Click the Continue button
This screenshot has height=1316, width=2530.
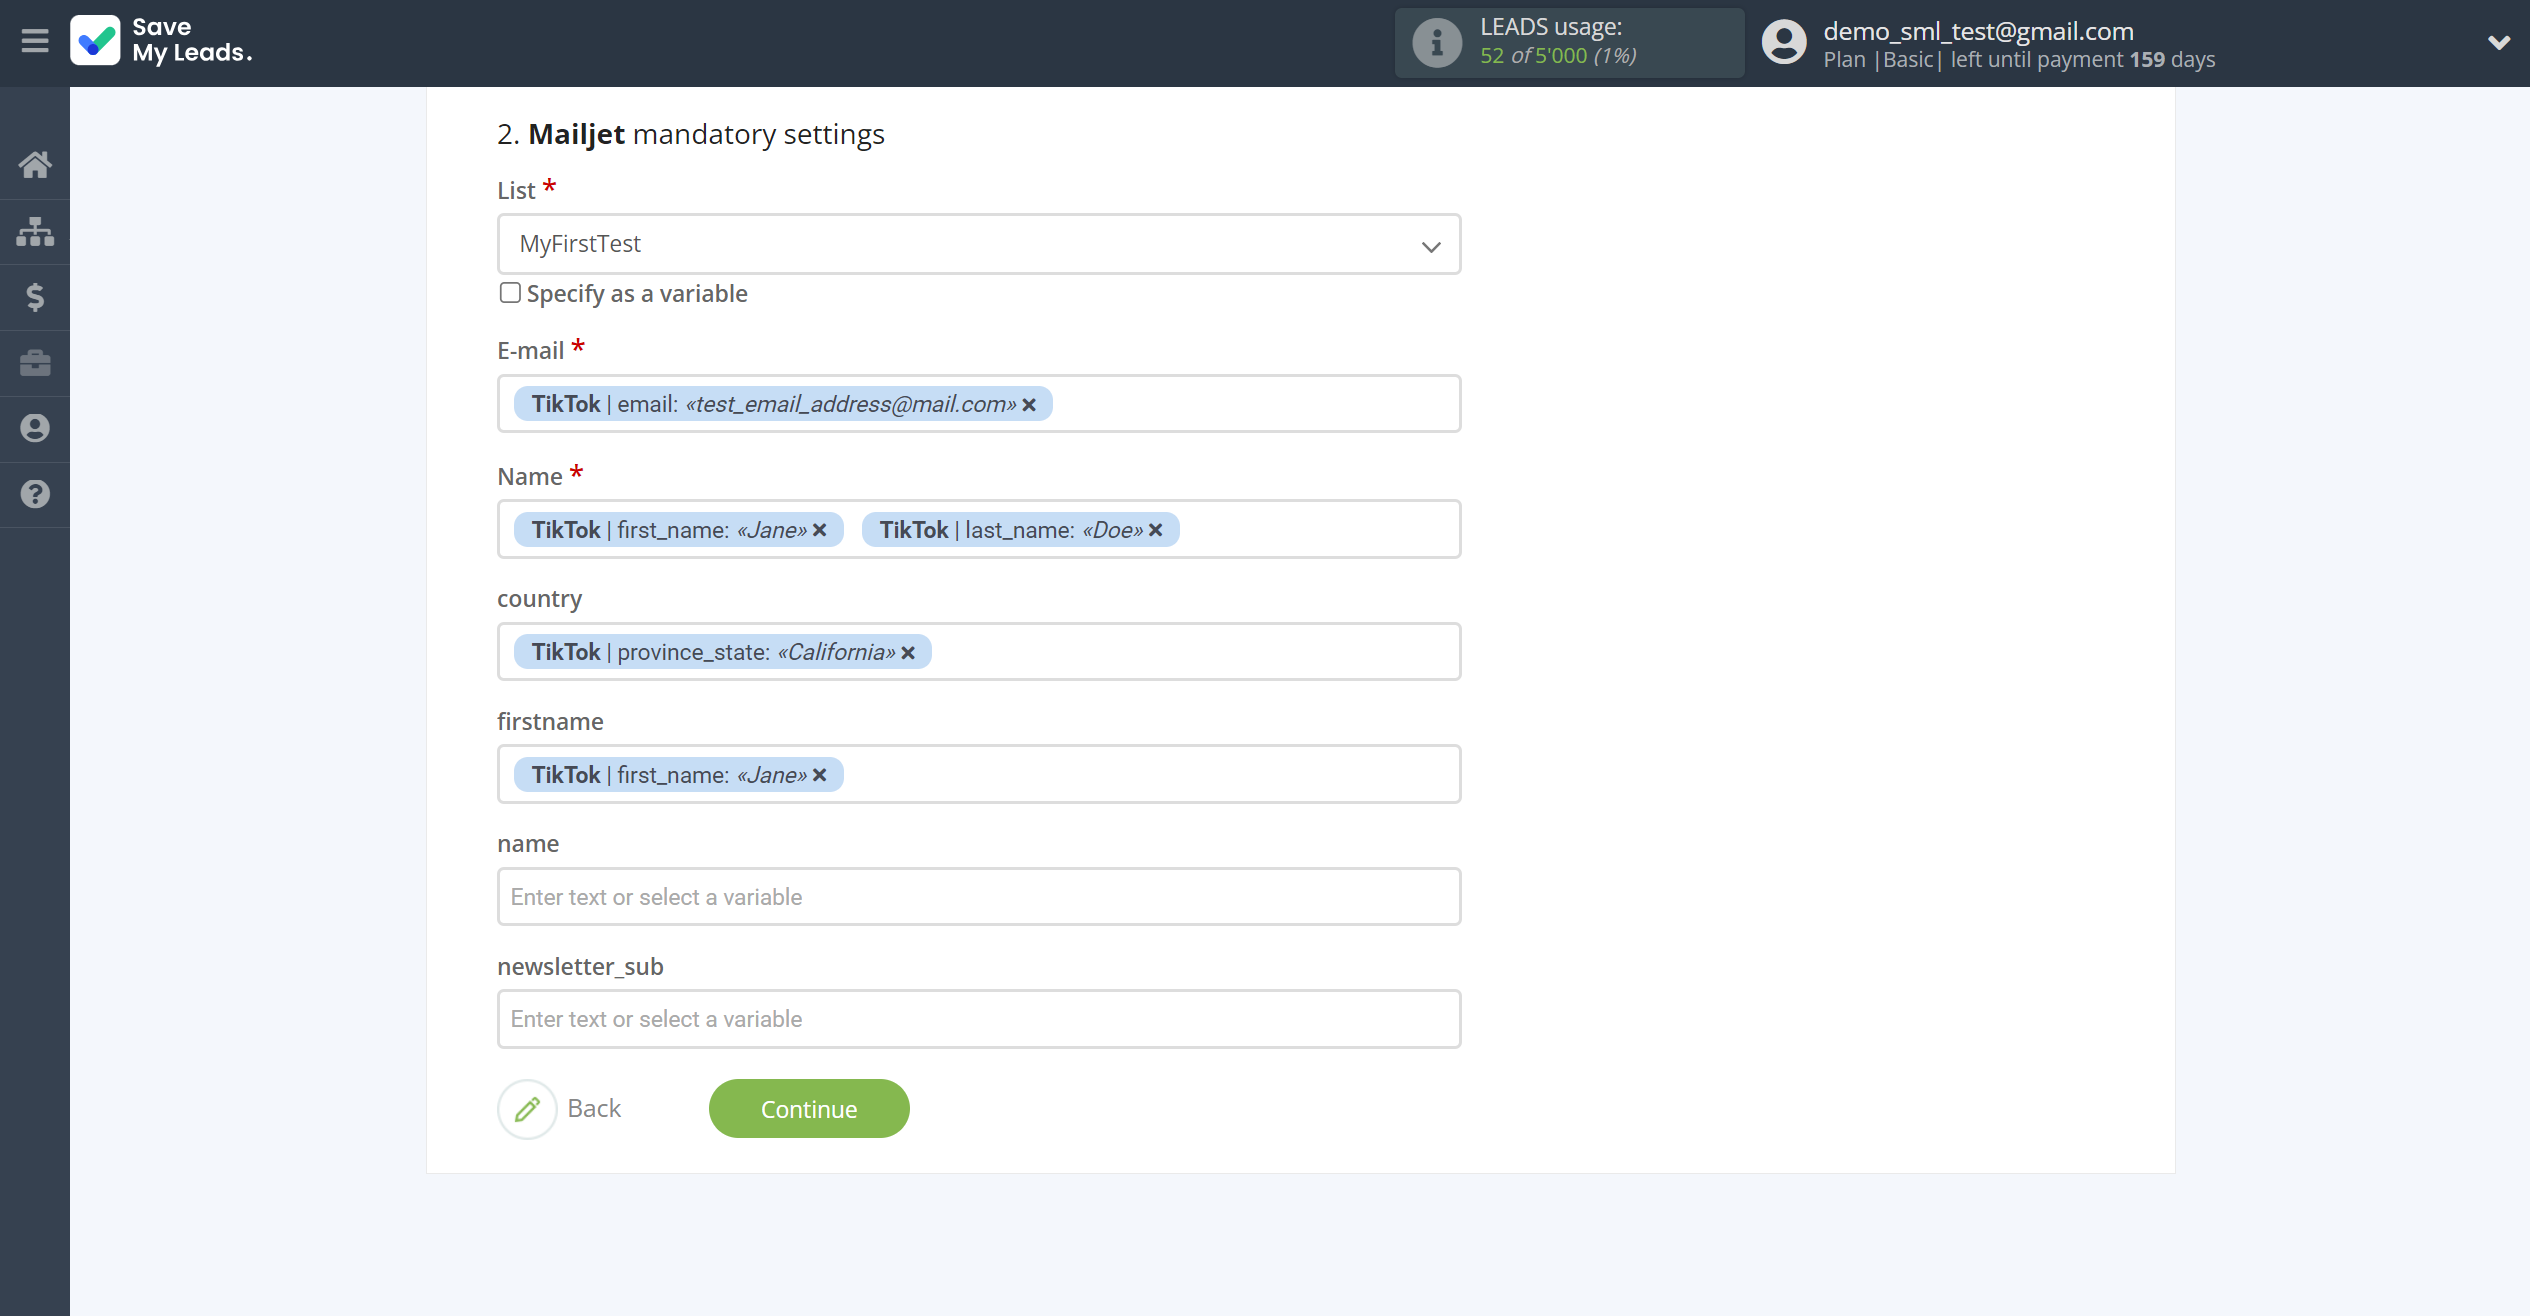(809, 1108)
